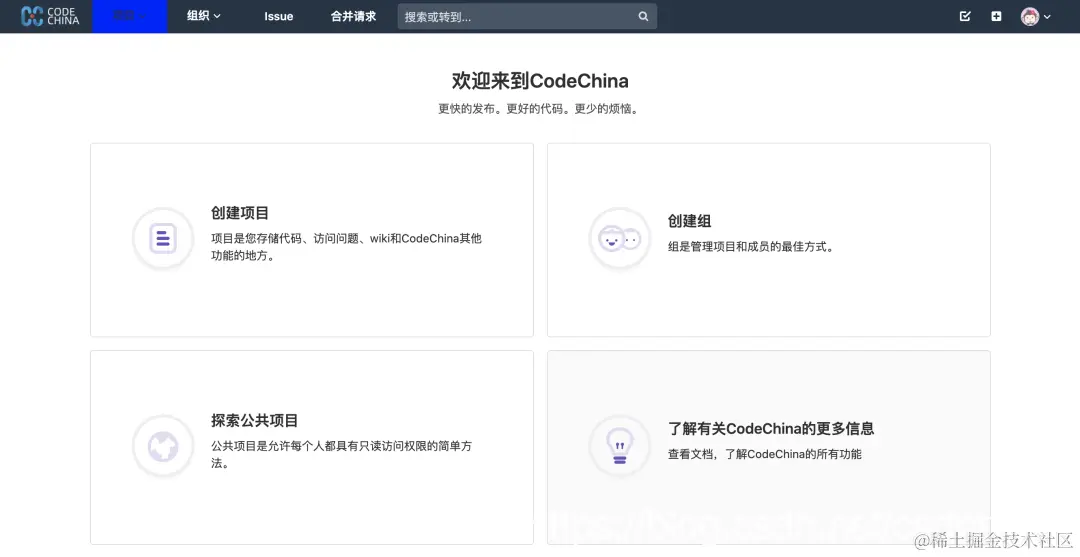Viewport: 1080px width, 557px height.
Task: Focus the 搜索或转到 search field
Action: (527, 17)
